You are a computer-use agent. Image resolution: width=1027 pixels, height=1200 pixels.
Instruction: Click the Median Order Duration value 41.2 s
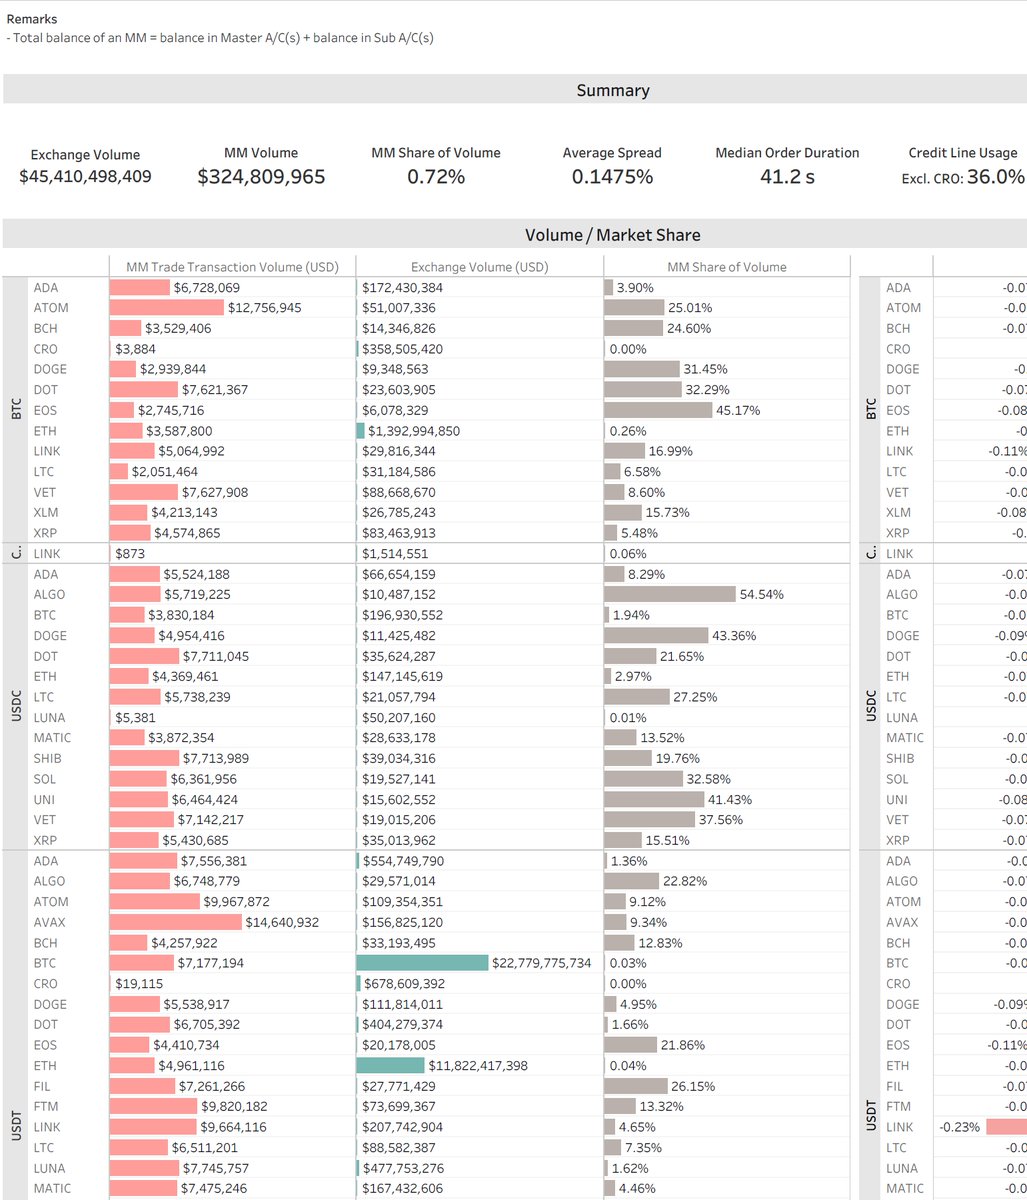[x=787, y=177]
